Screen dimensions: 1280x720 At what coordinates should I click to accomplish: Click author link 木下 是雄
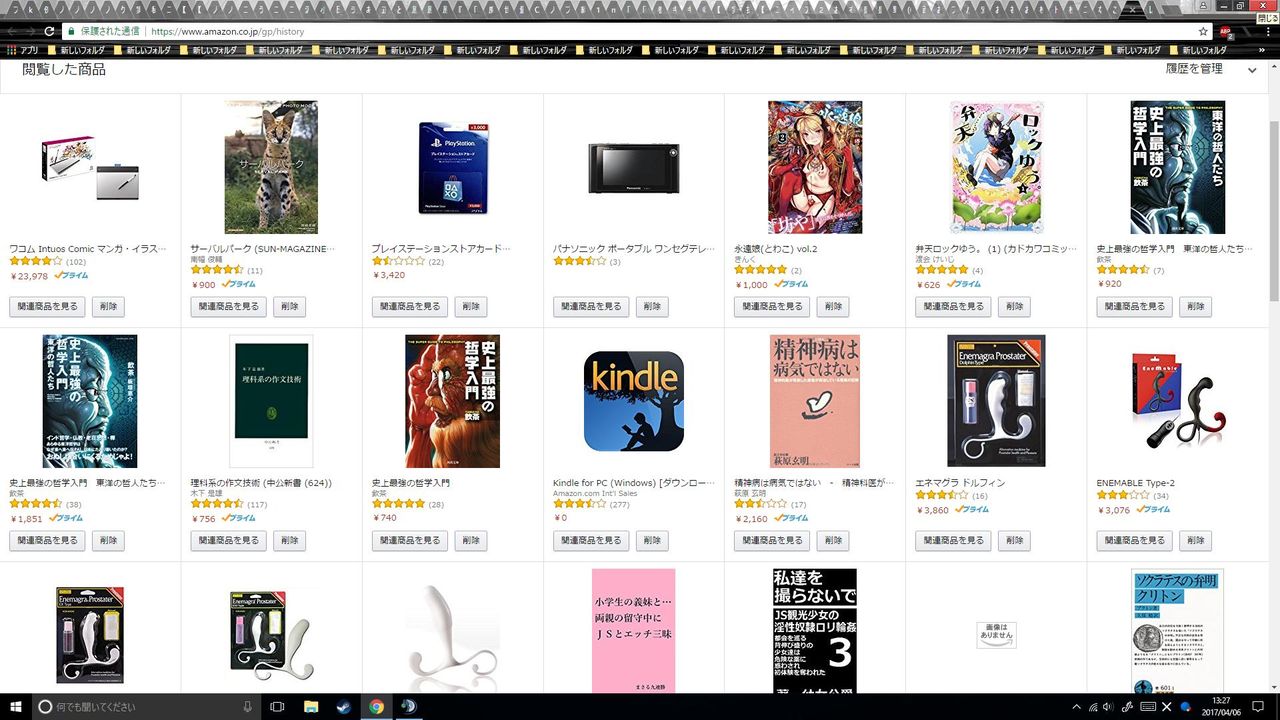[x=208, y=493]
